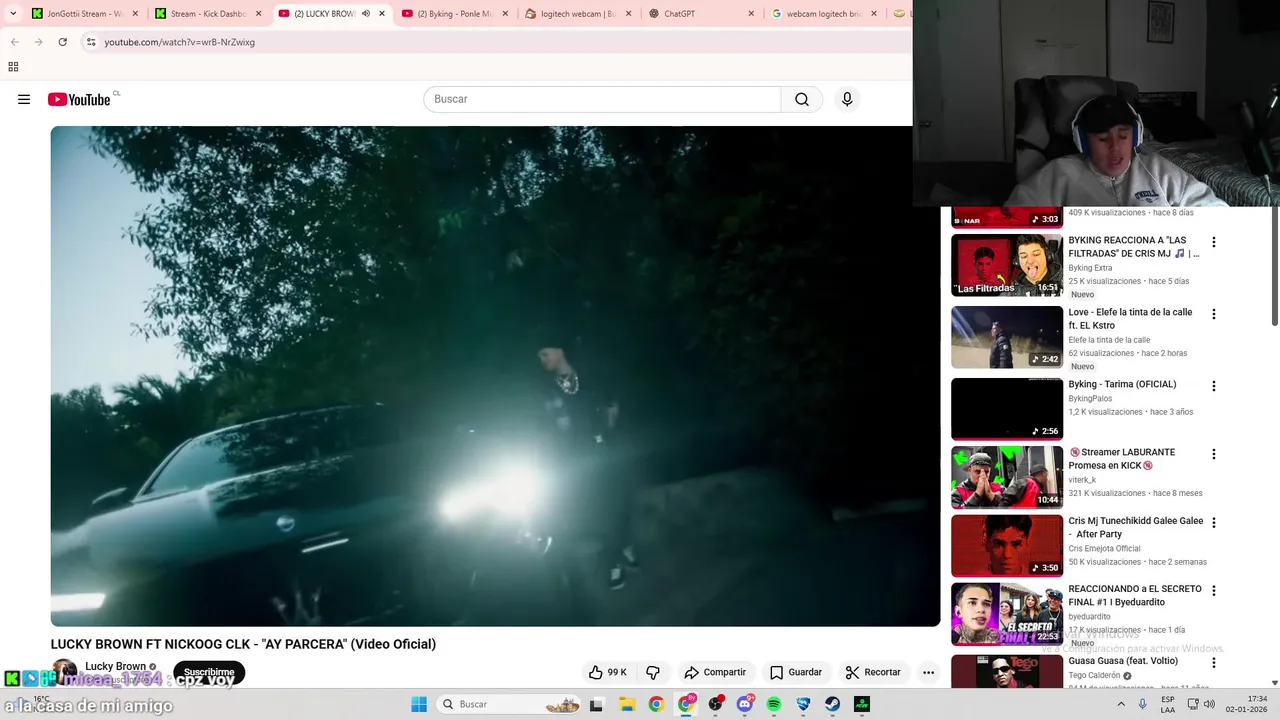The height and width of the screenshot is (720, 1280).
Task: Open Lucky Brown channel name link
Action: point(115,666)
